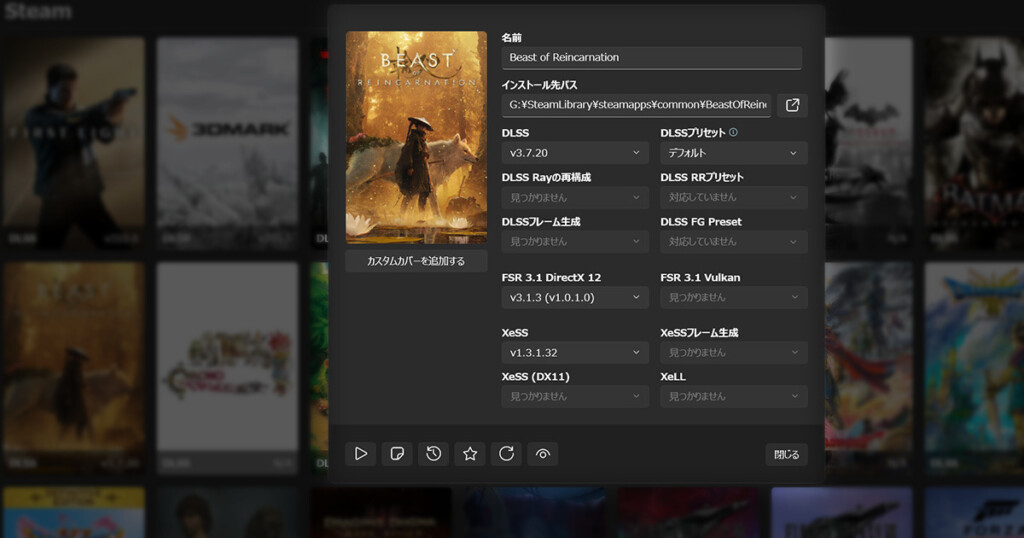Click the refresh icon in the bottom toolbar
The height and width of the screenshot is (538, 1024).
click(507, 454)
